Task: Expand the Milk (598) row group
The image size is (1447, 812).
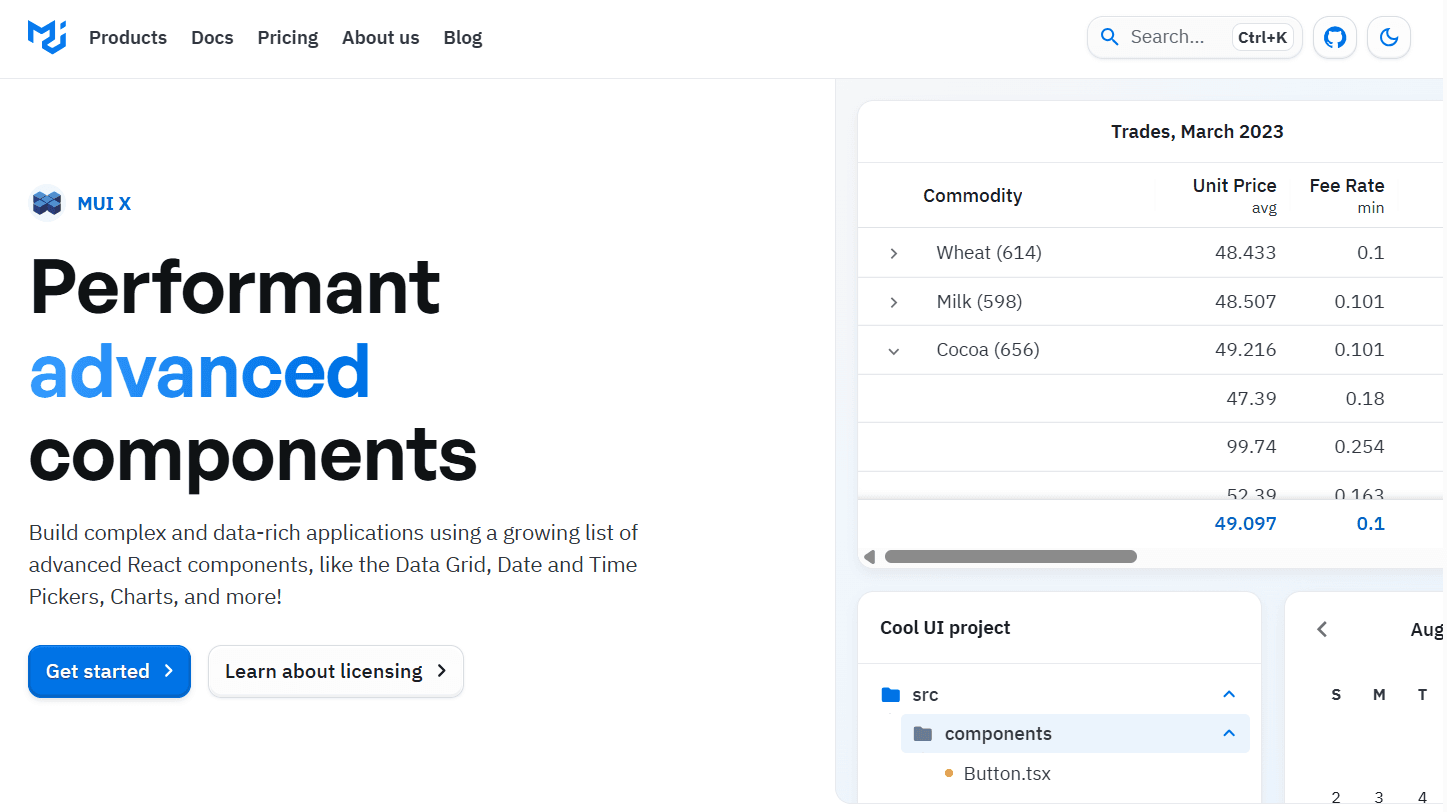Action: coord(894,302)
